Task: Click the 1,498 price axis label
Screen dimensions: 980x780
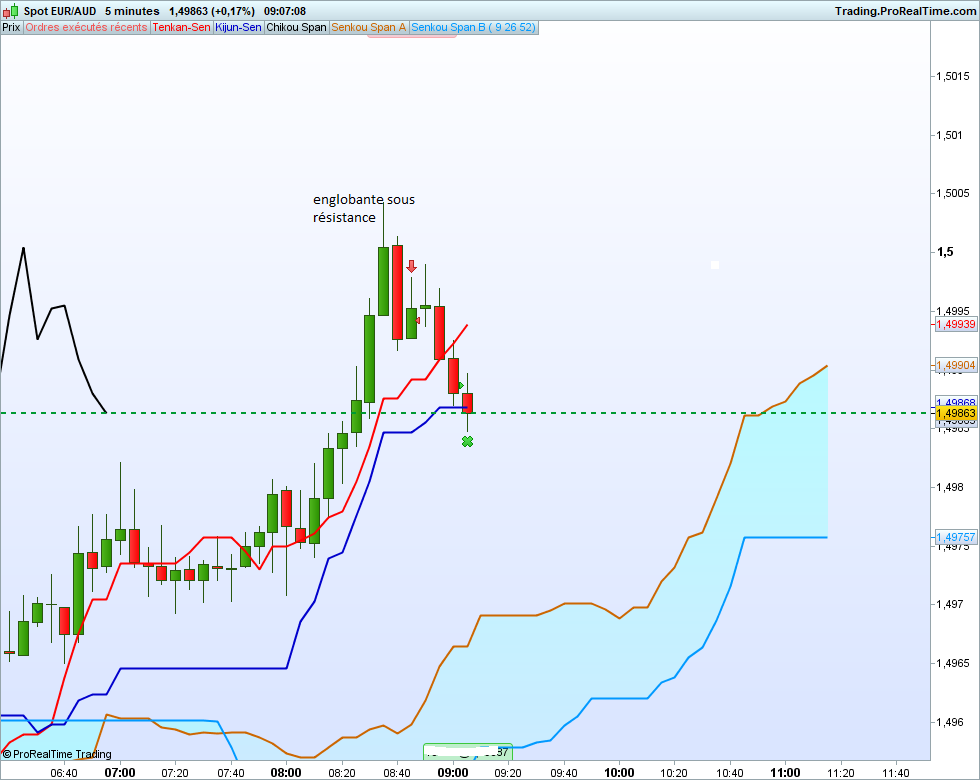Action: pyautogui.click(x=949, y=487)
